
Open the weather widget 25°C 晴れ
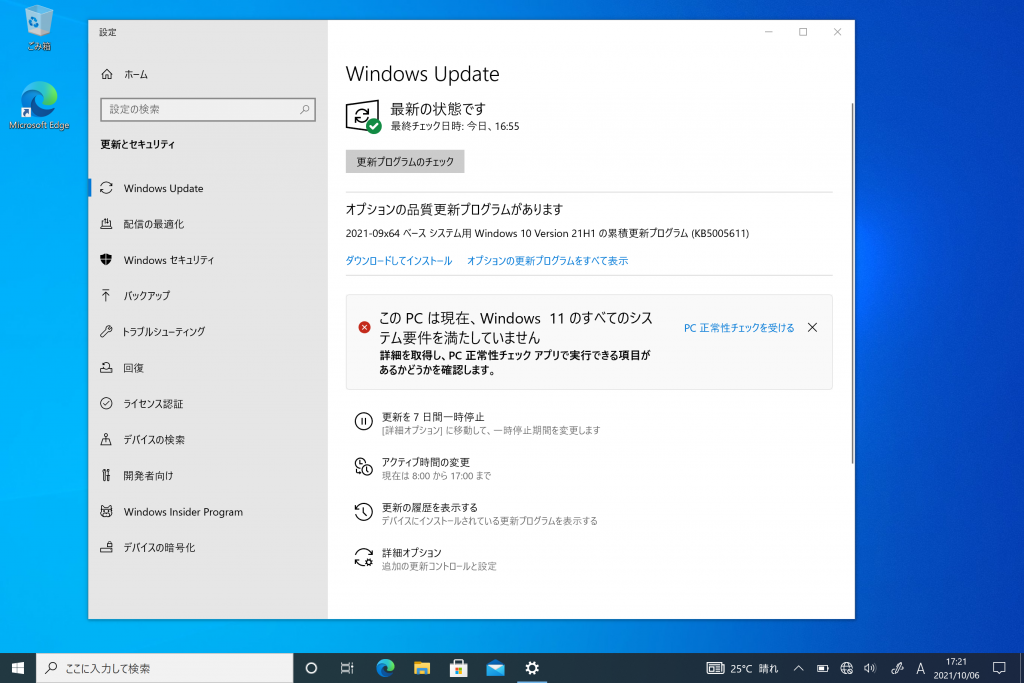click(743, 668)
